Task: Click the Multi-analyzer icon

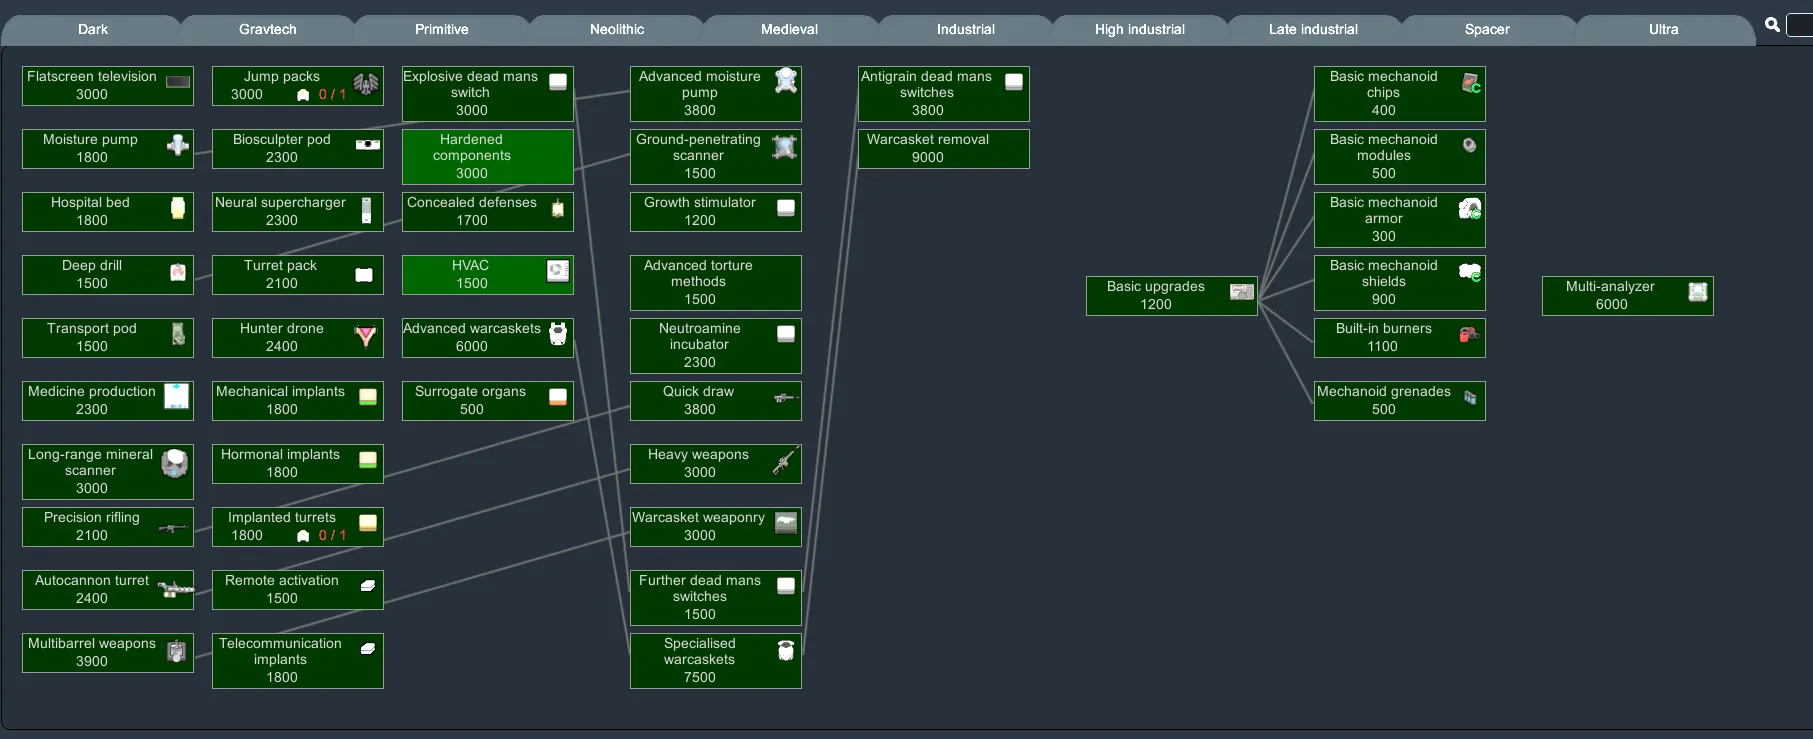Action: 1697,292
